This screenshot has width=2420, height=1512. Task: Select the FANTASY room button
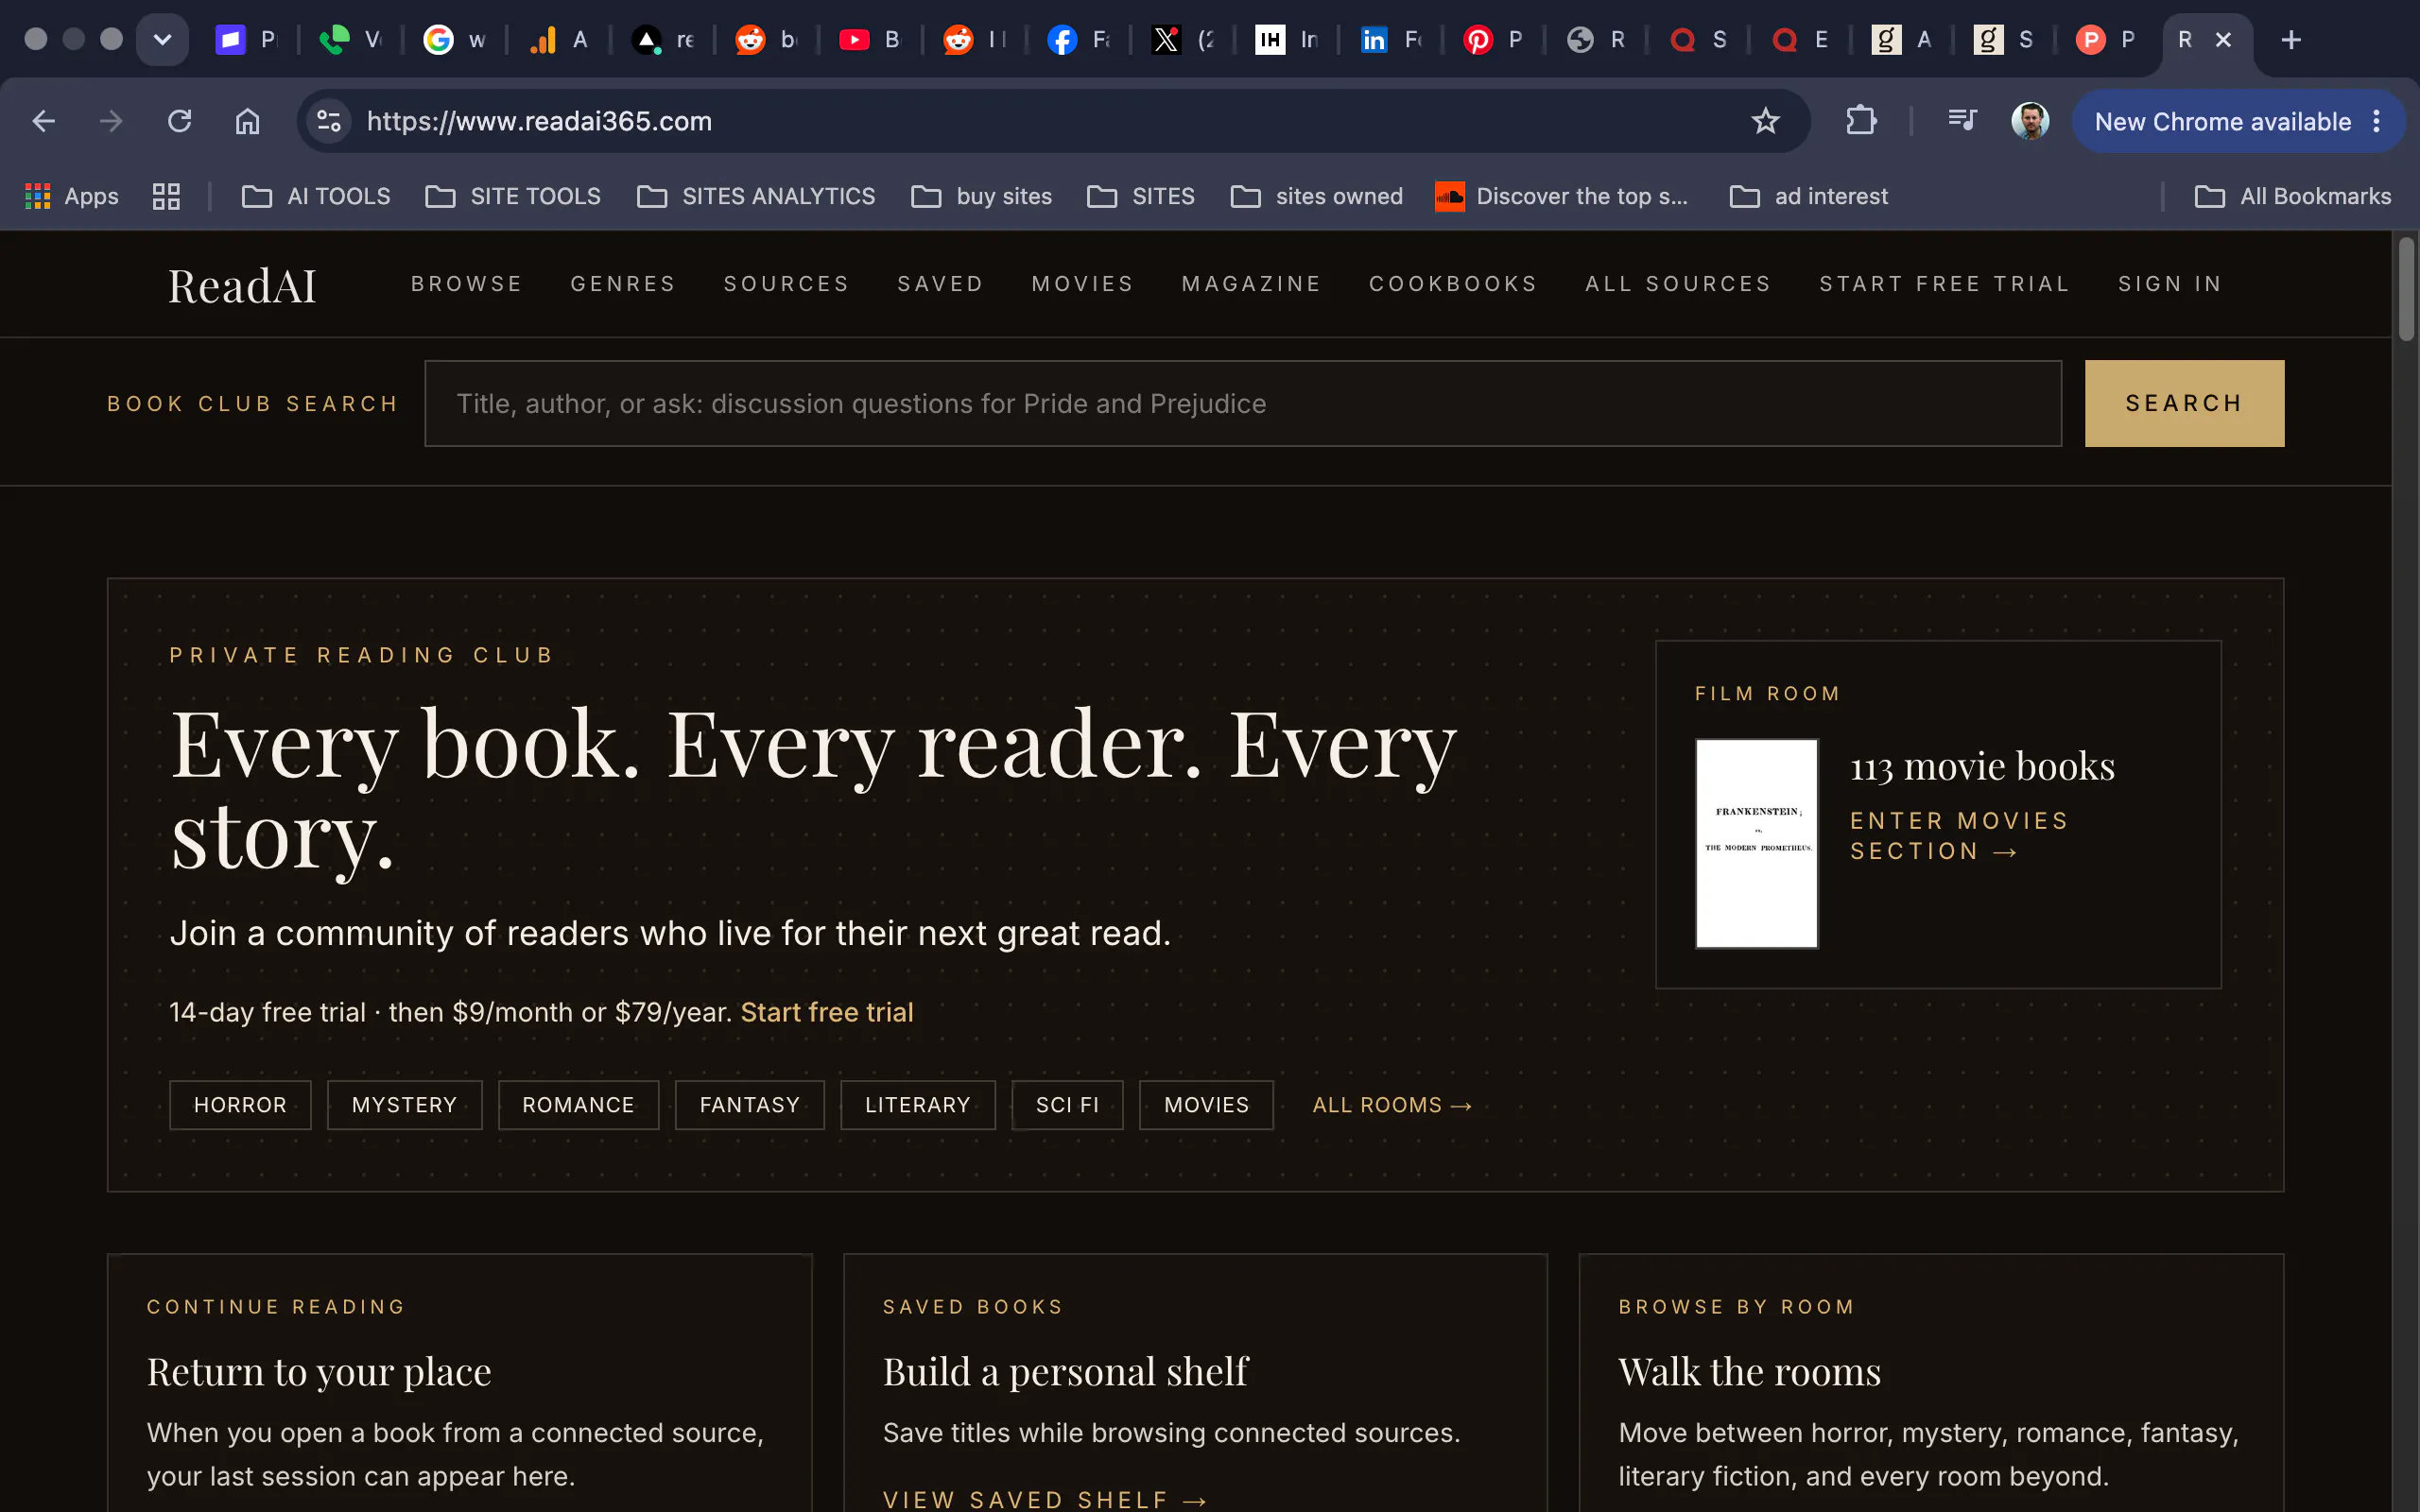coord(750,1105)
